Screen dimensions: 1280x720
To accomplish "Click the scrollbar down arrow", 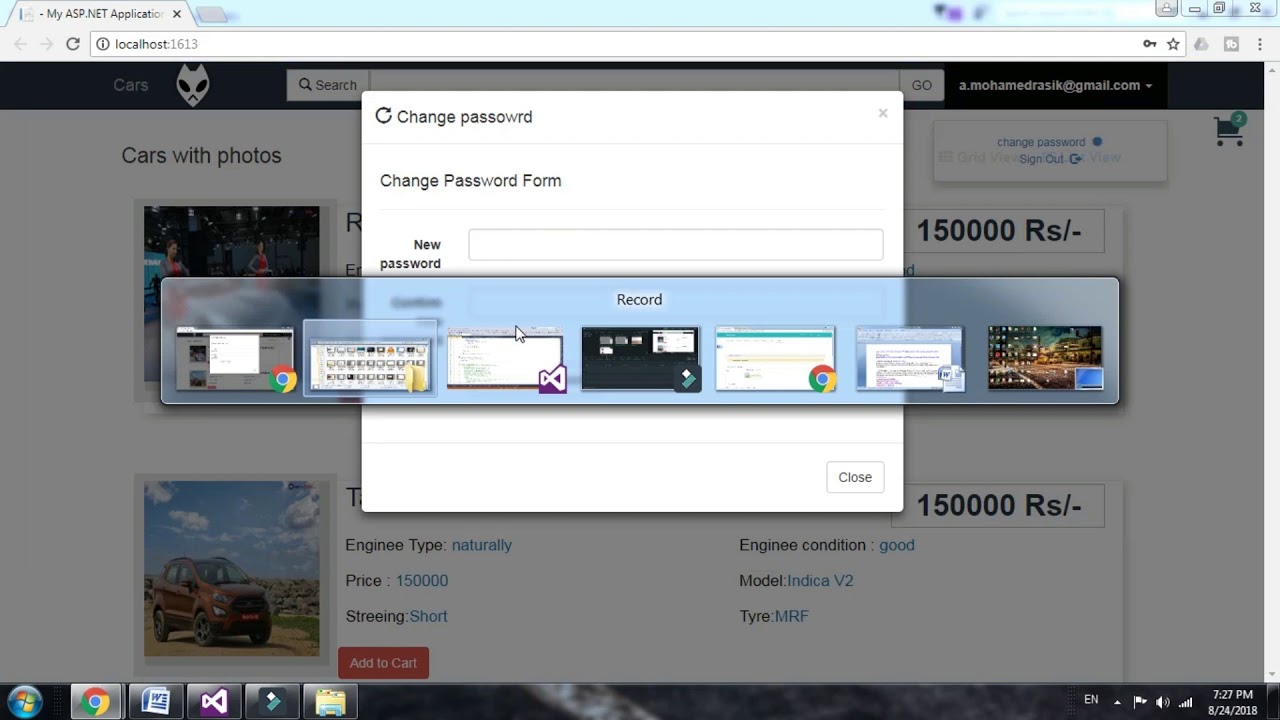I will (1272, 675).
